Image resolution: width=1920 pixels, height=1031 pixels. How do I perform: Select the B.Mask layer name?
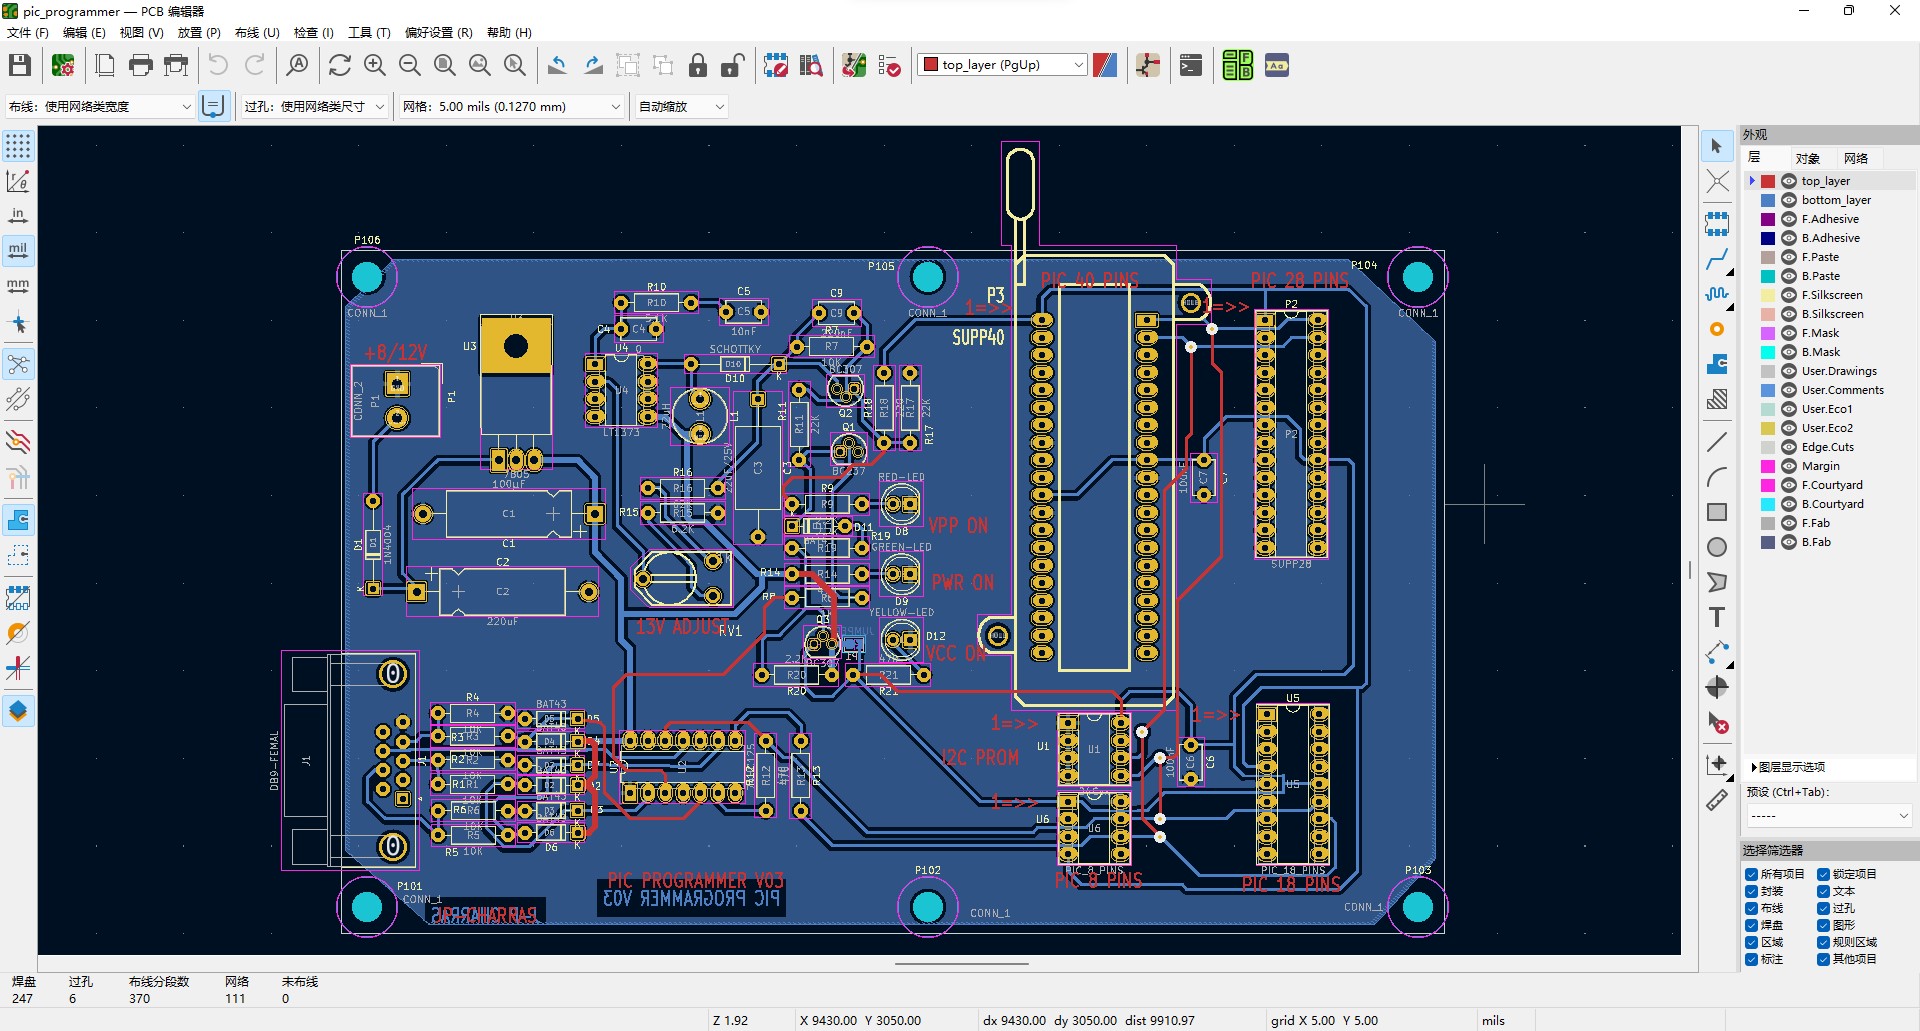[x=1821, y=352]
